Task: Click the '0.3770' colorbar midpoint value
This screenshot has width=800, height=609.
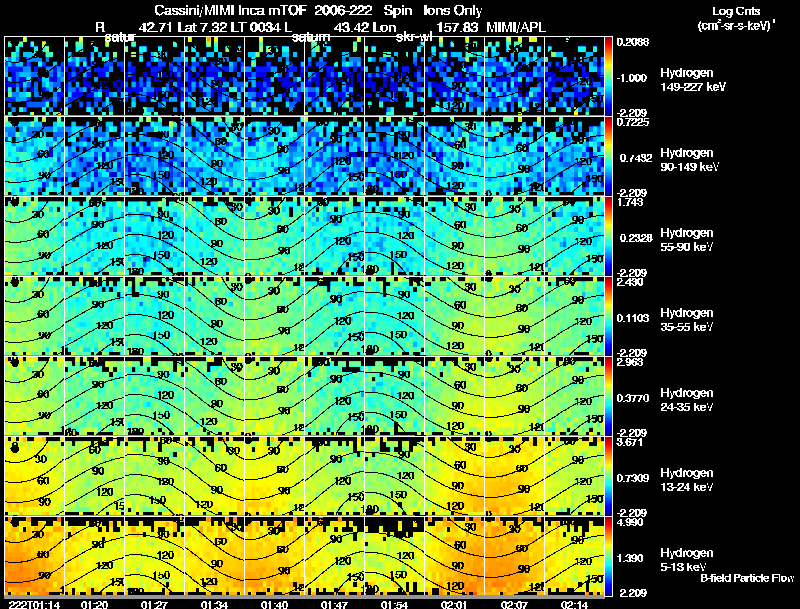Action: (x=633, y=398)
